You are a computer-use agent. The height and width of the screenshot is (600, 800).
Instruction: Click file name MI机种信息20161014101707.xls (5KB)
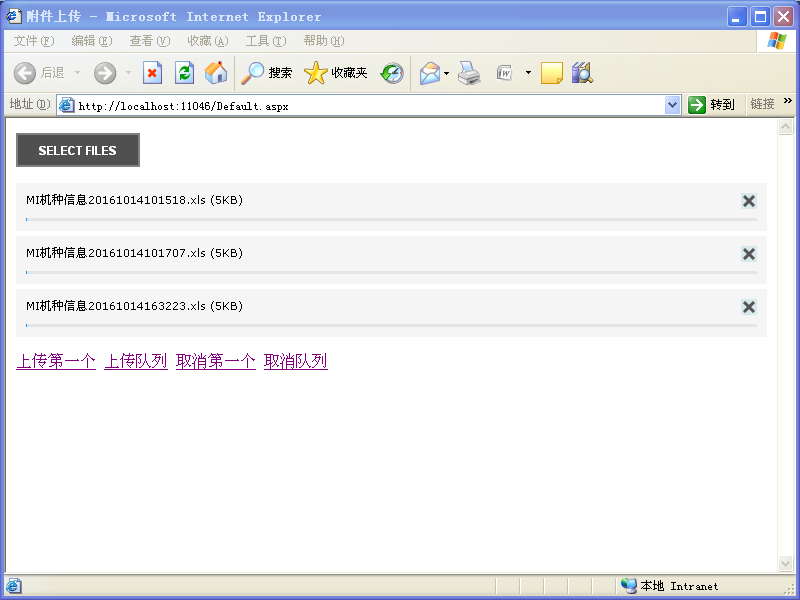click(135, 253)
